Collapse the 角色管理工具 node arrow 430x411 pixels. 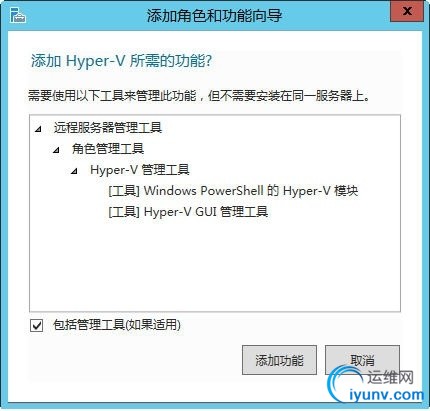tap(56, 150)
